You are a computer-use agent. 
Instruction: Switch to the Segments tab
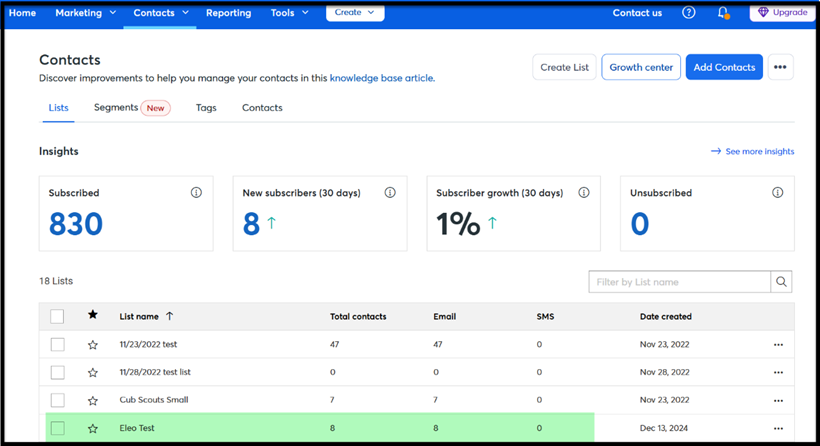click(116, 107)
